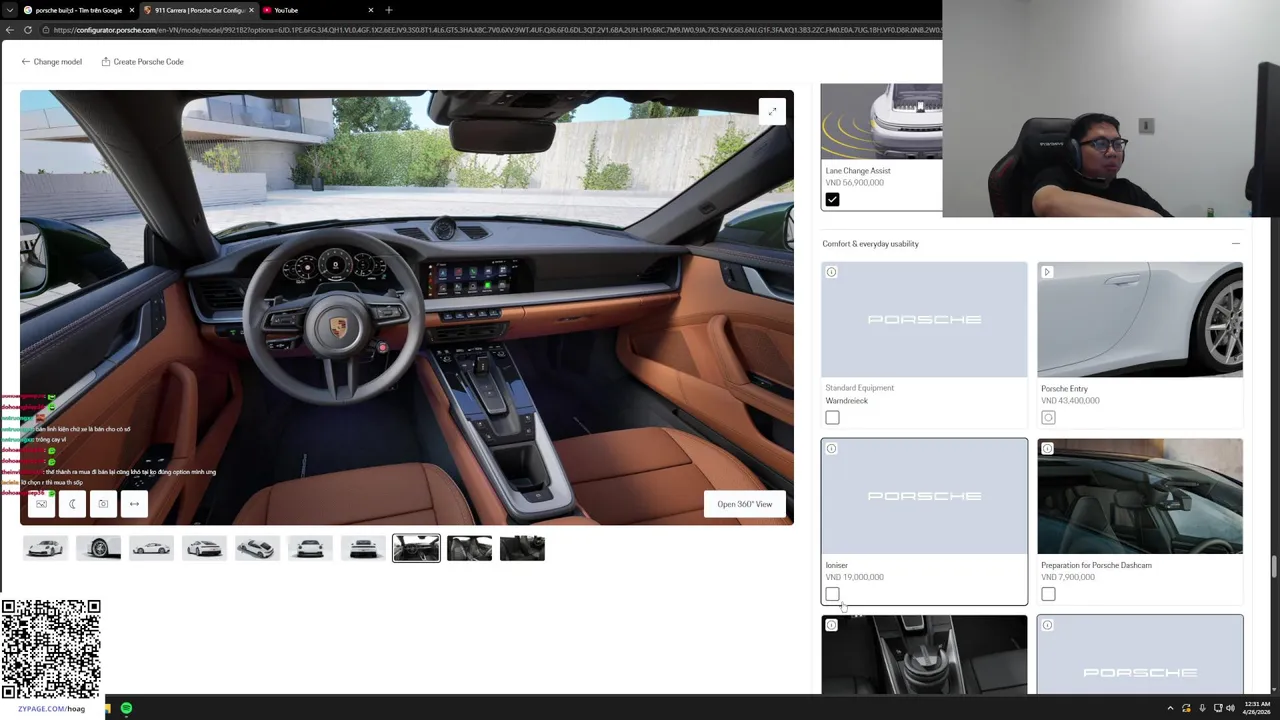
Task: Select the dashboard interior thumbnail
Action: tap(416, 548)
